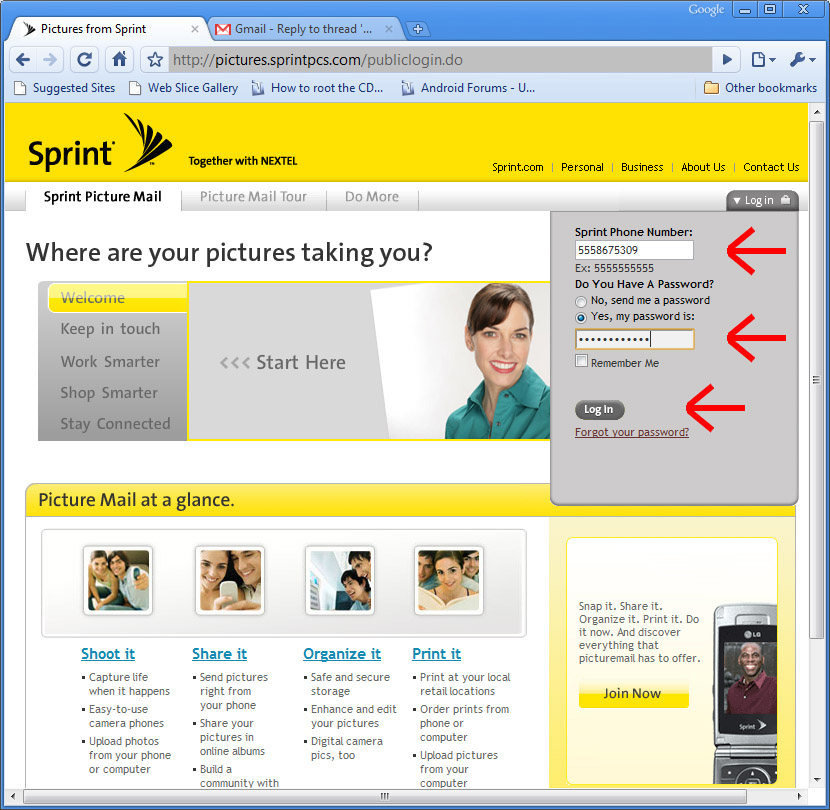
Task: Open a new tab with plus button
Action: point(418,29)
